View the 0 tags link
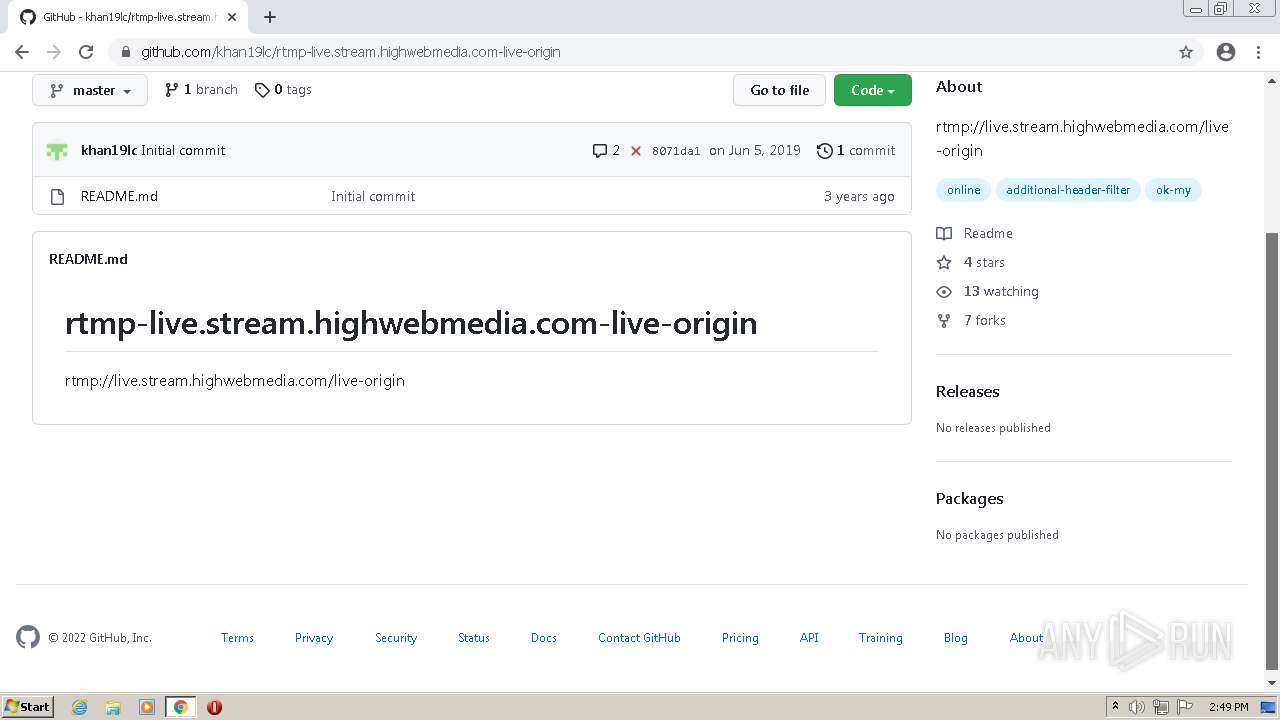 click(283, 90)
